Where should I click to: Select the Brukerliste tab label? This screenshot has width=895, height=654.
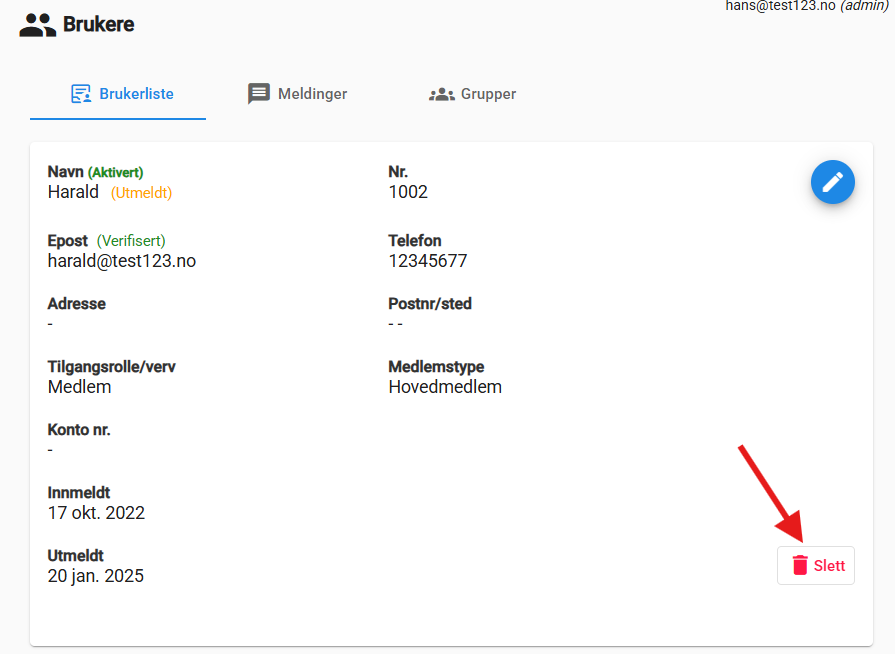point(136,94)
